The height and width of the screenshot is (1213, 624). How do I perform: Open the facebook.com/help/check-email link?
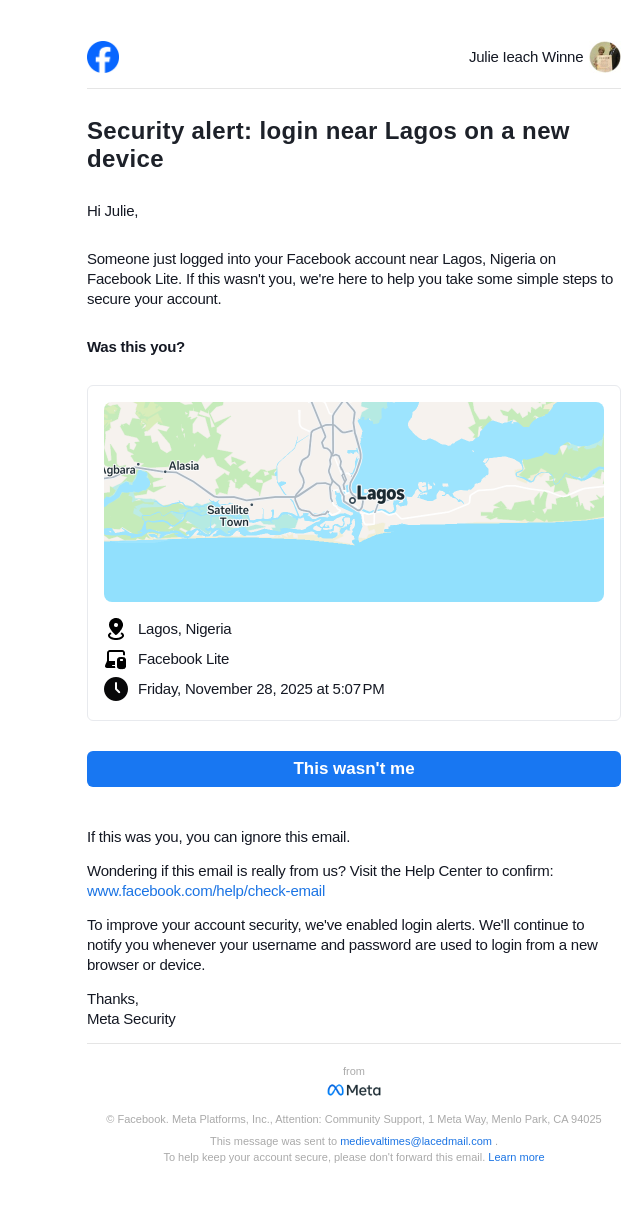coord(206,891)
